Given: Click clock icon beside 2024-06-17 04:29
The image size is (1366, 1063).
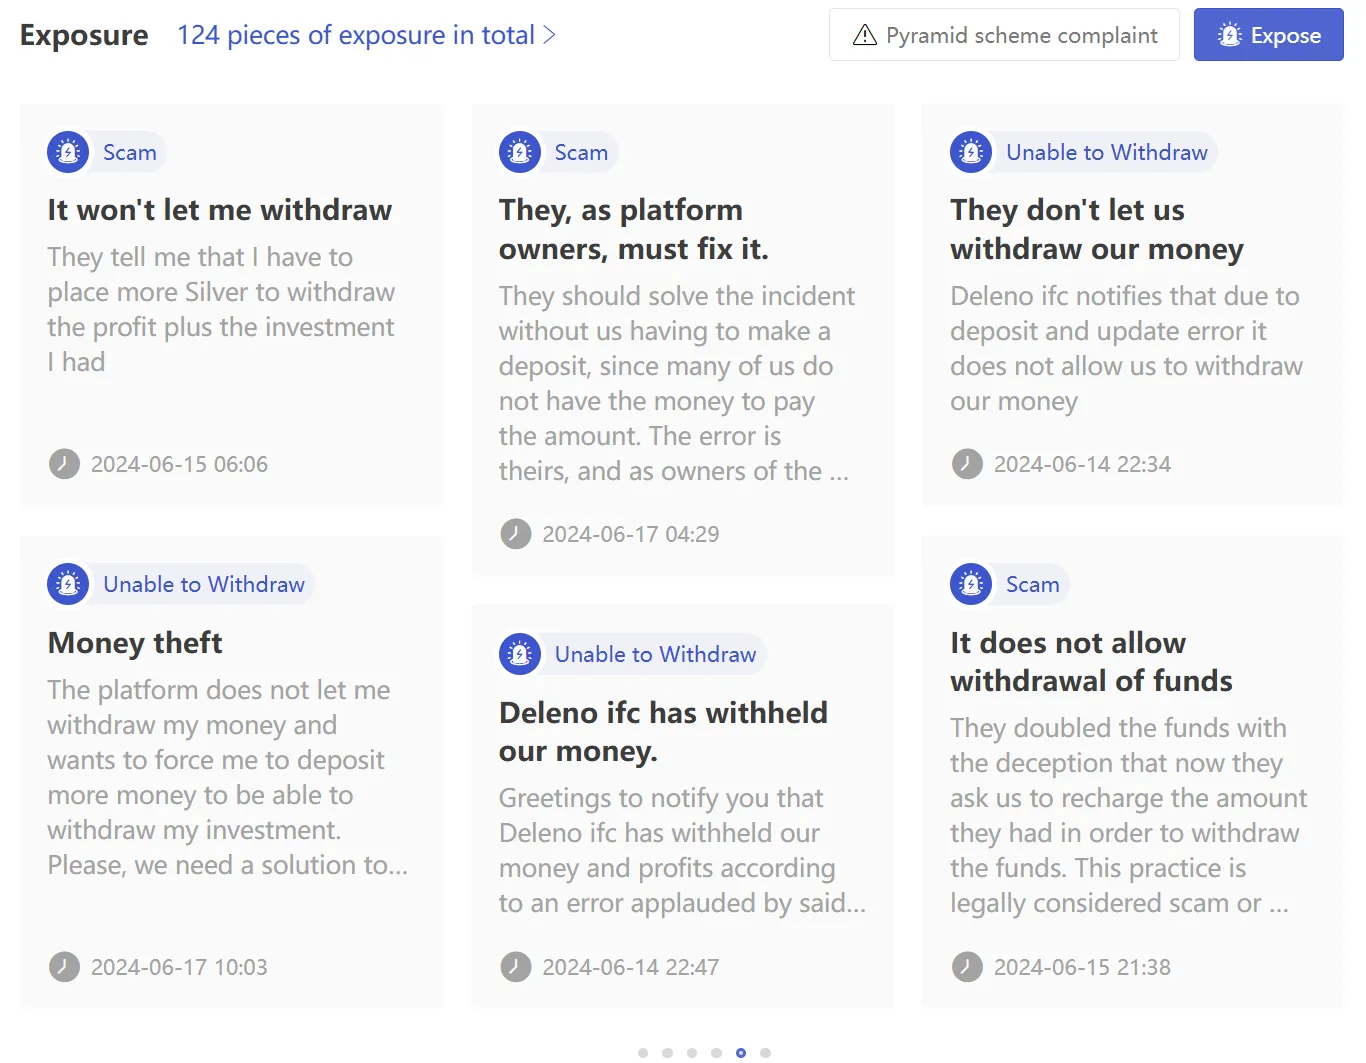Looking at the screenshot, I should (x=516, y=534).
